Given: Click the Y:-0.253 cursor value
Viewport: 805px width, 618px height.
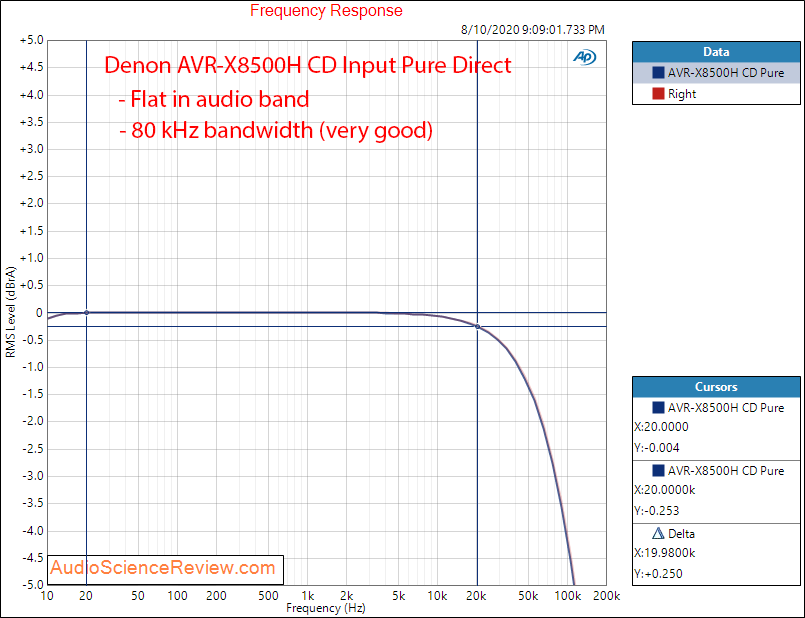Looking at the screenshot, I should (x=657, y=511).
